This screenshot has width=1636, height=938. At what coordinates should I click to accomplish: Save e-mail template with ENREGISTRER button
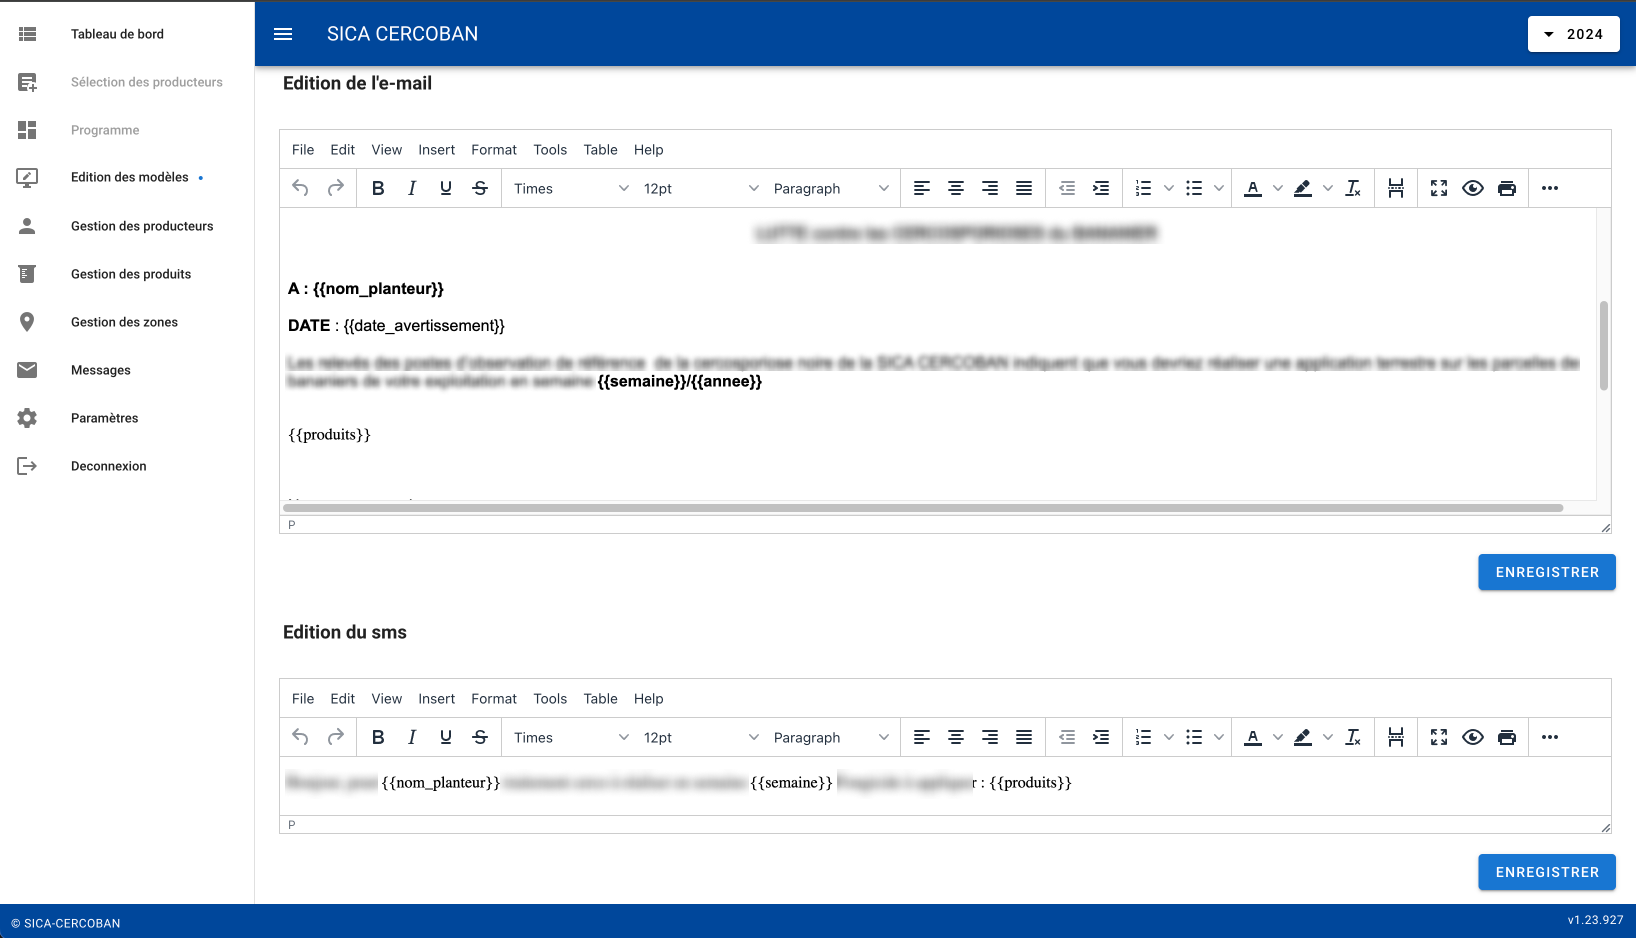(x=1547, y=572)
